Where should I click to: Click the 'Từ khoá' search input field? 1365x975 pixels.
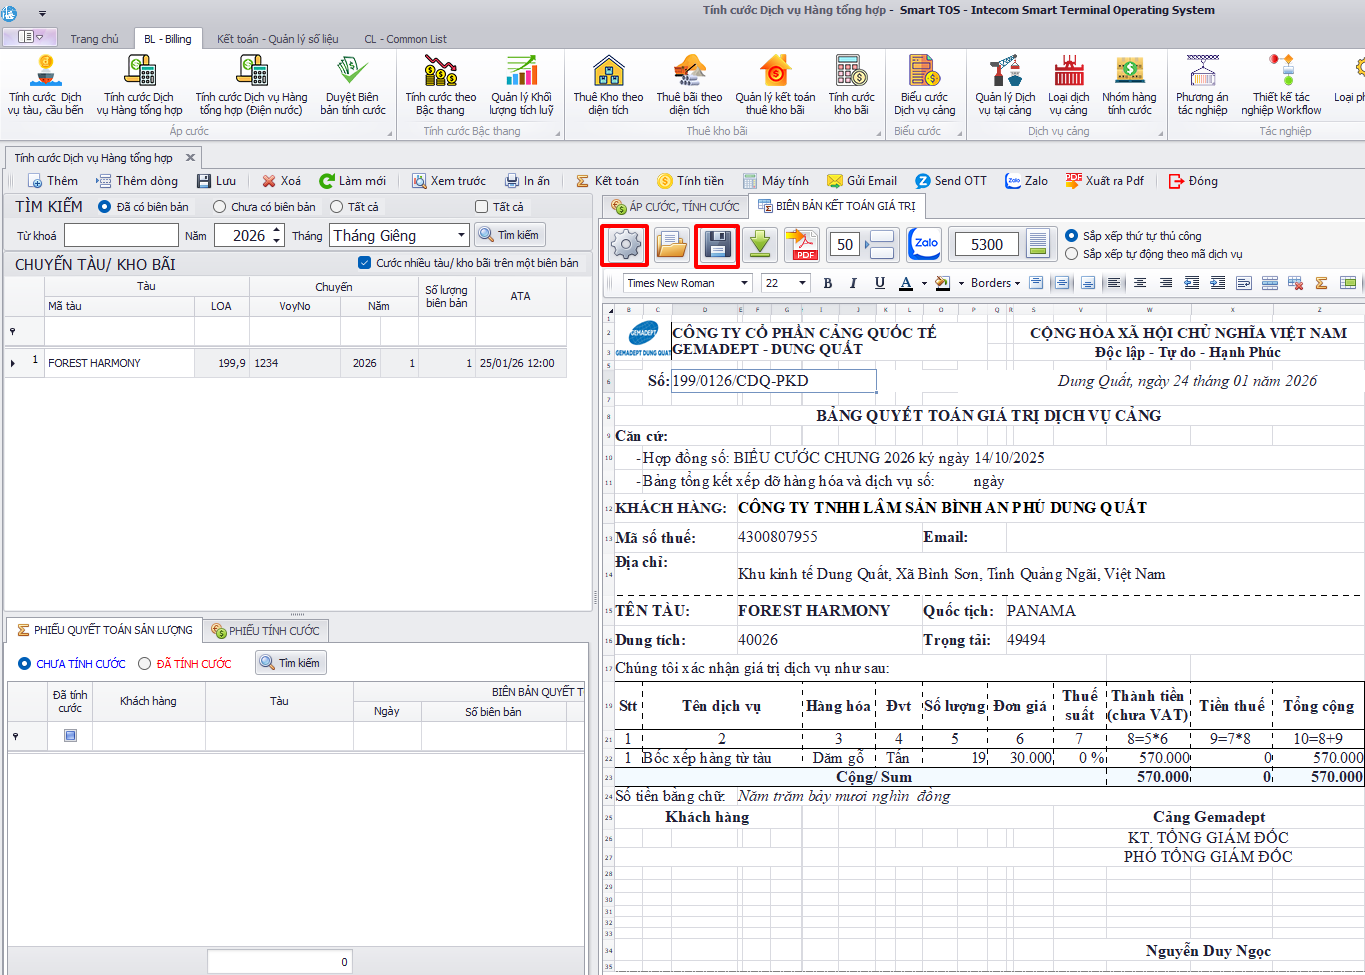pyautogui.click(x=121, y=235)
